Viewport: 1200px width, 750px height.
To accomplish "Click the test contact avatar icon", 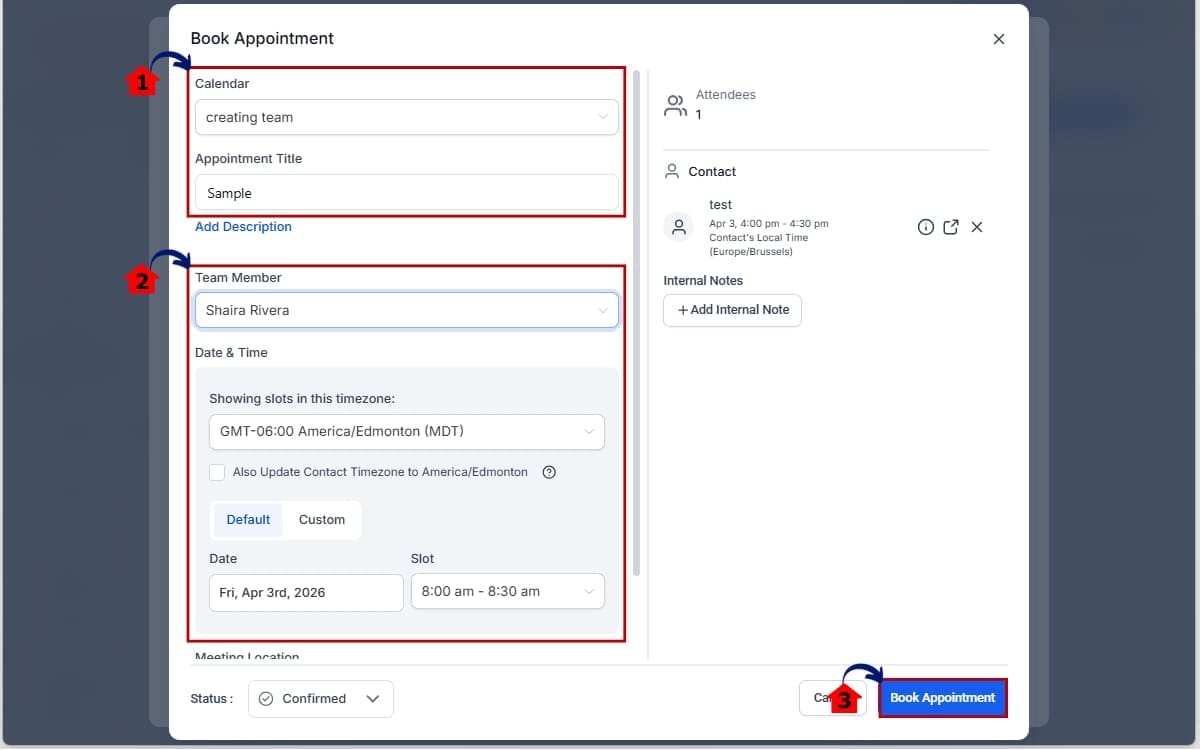I will coord(680,227).
